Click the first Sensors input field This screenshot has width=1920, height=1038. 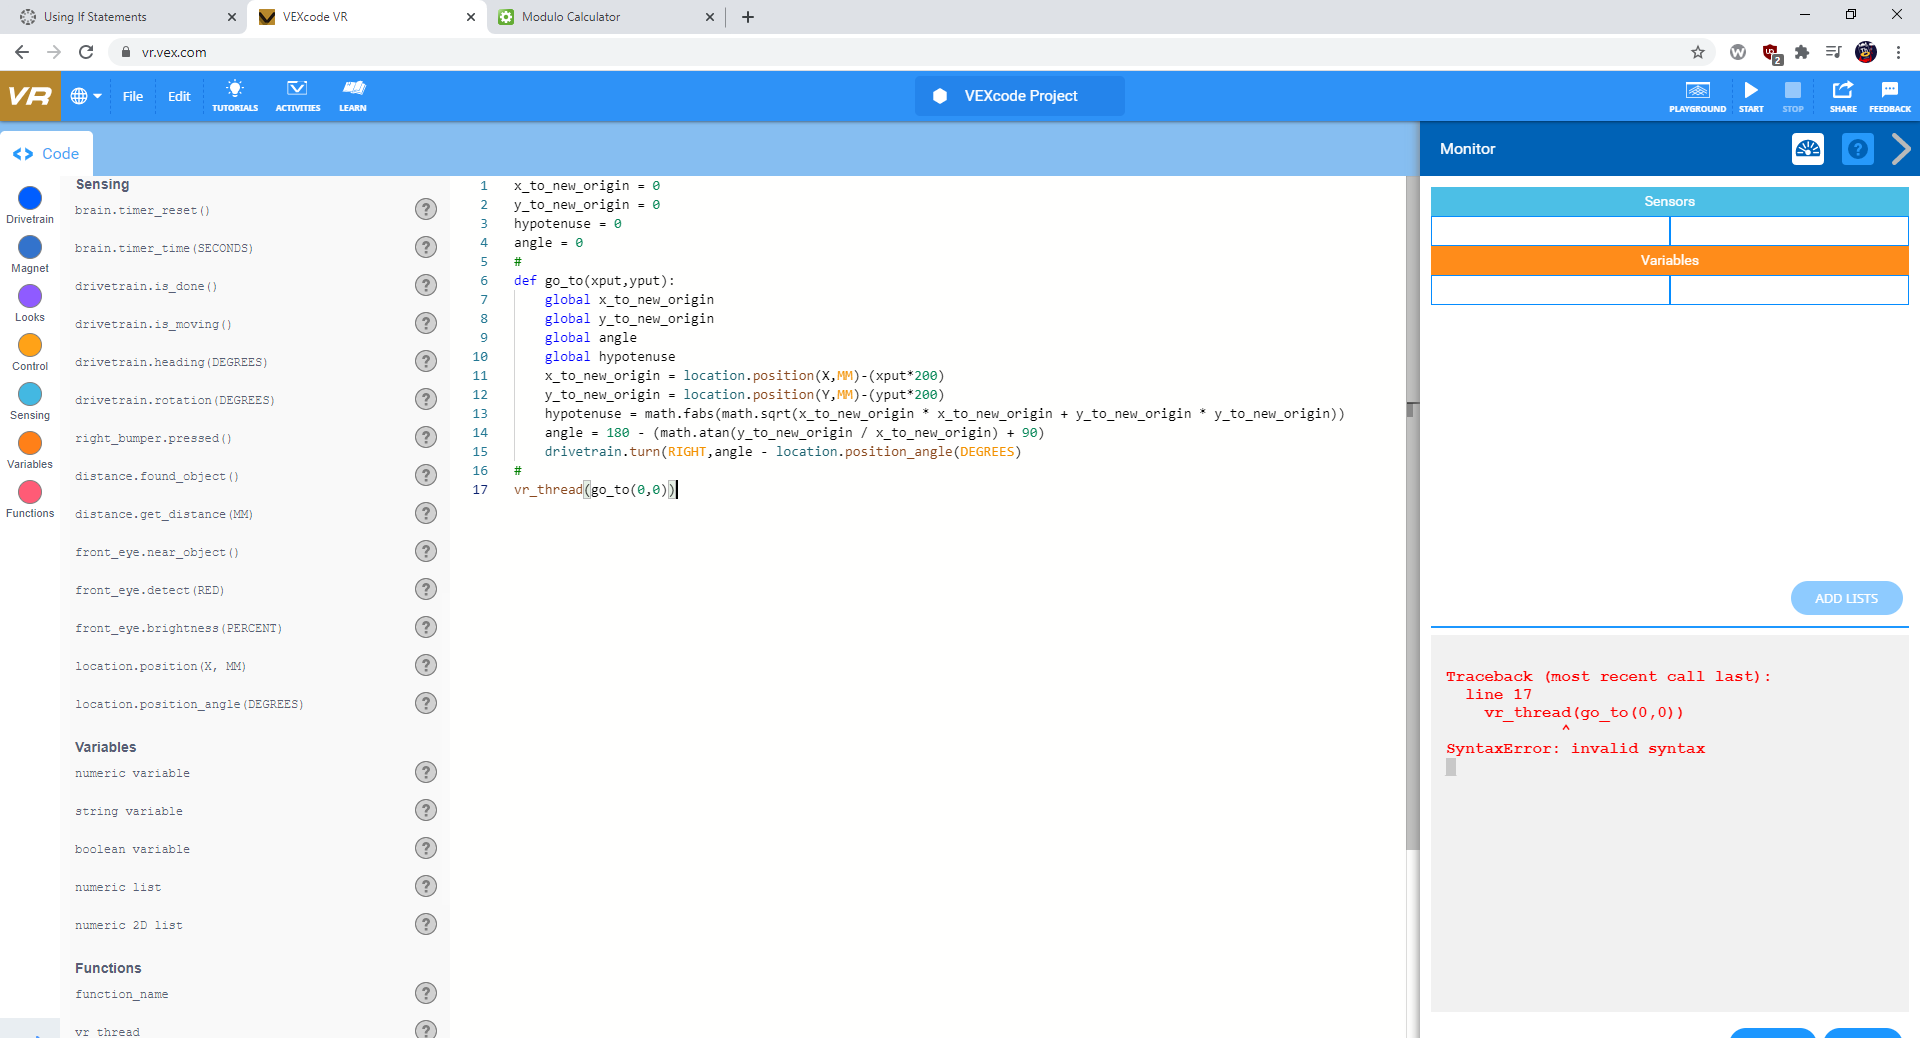[x=1550, y=230]
